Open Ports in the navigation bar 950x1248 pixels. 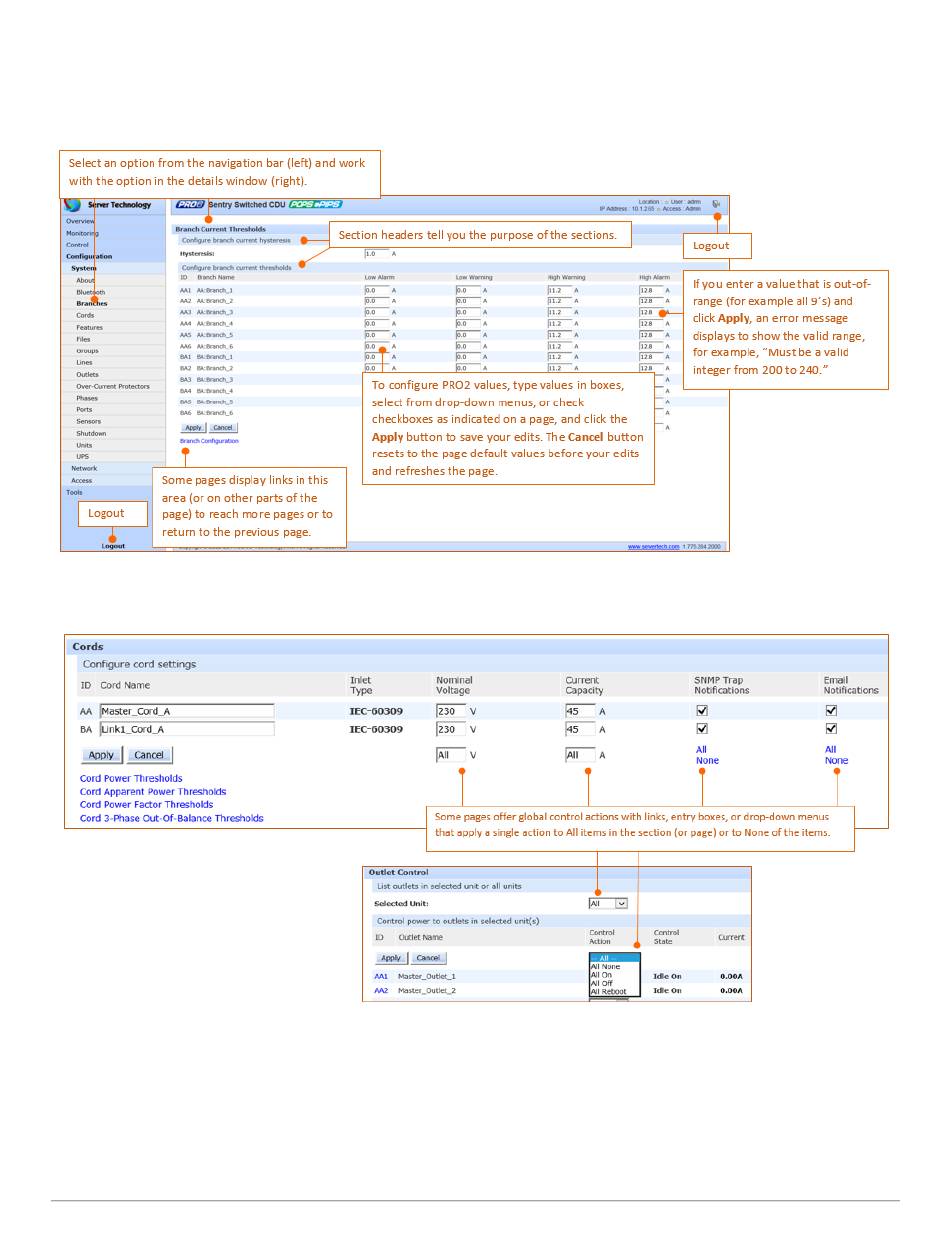(84, 409)
